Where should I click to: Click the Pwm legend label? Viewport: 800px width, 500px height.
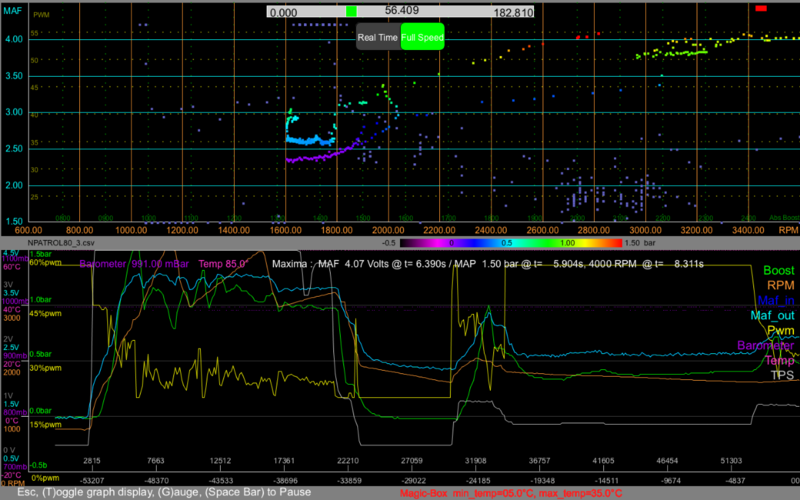click(779, 330)
